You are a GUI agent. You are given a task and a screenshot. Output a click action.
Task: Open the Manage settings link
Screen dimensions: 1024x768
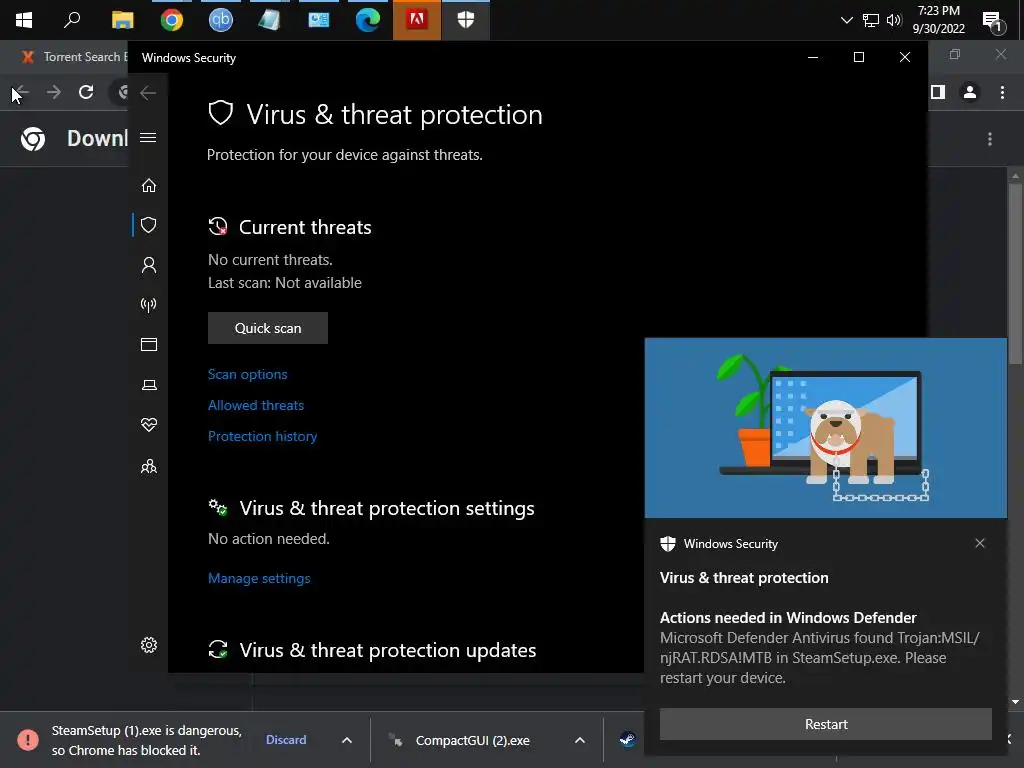259,578
